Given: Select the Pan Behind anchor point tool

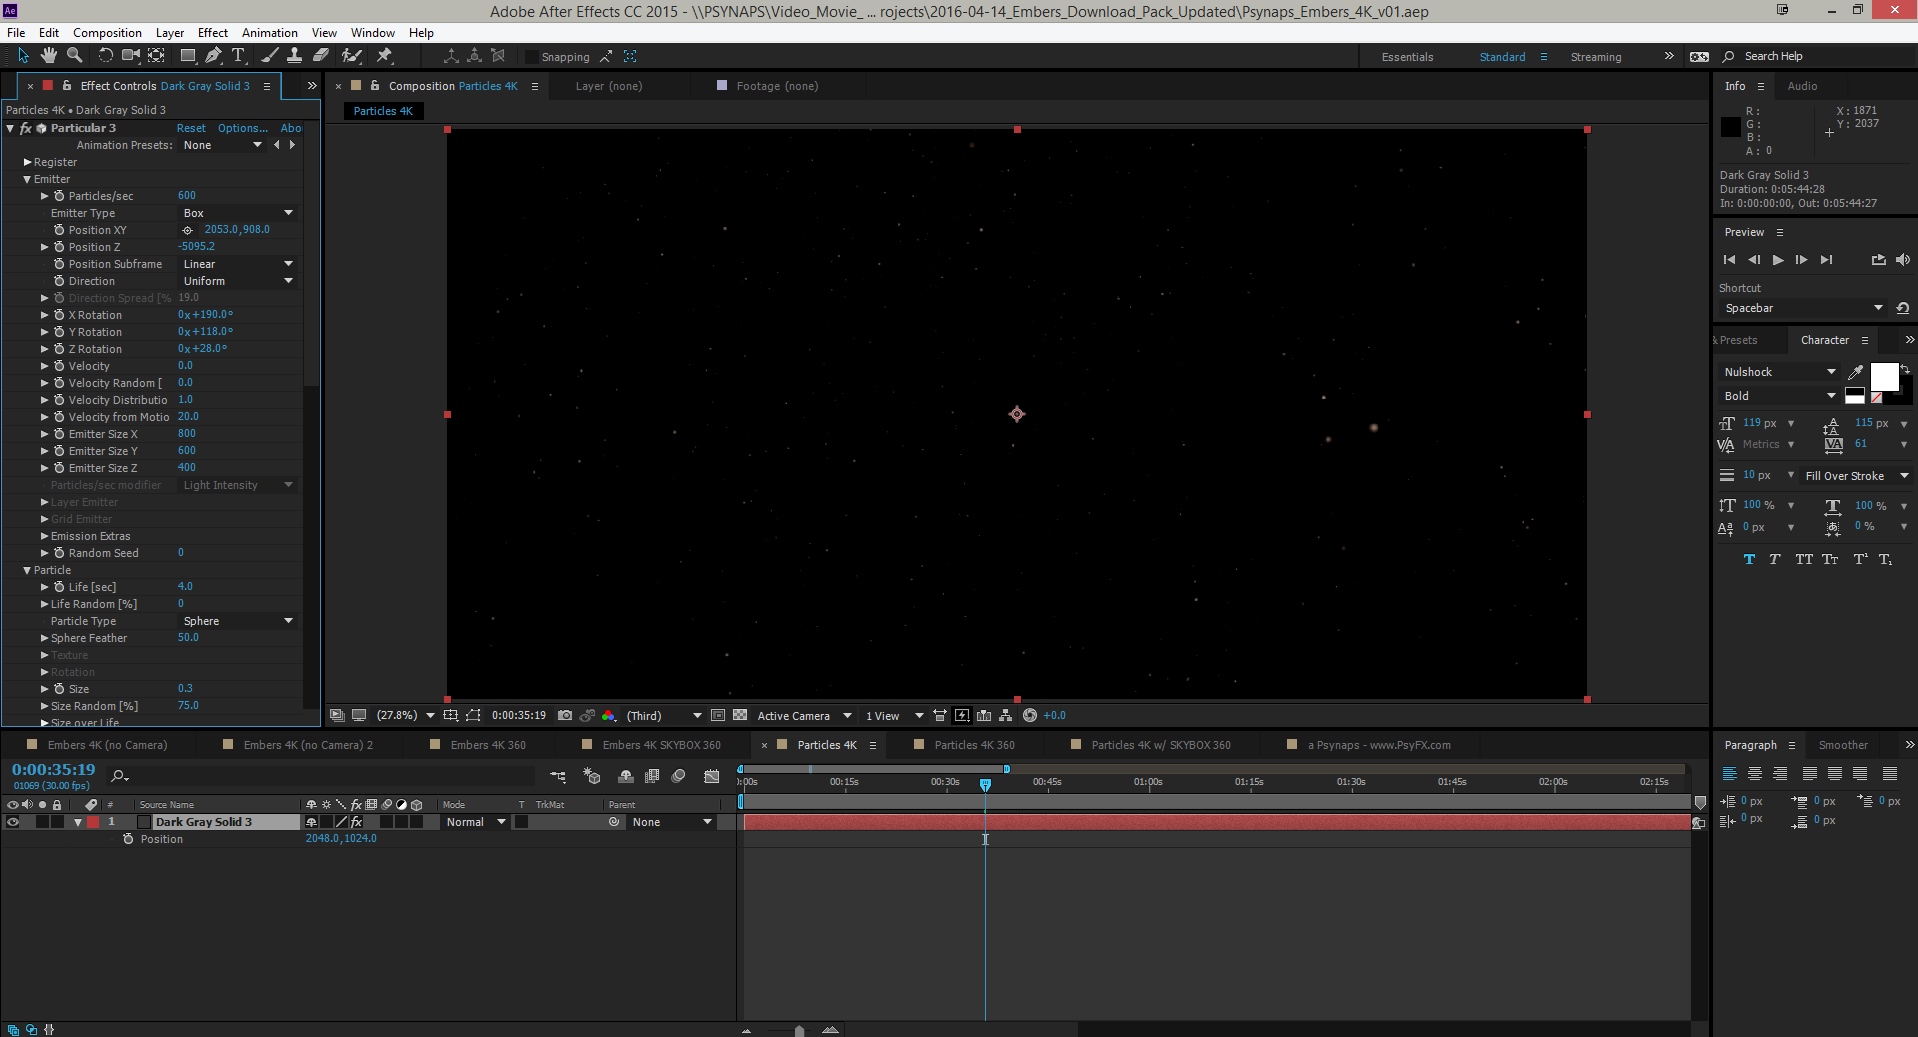Looking at the screenshot, I should [156, 56].
